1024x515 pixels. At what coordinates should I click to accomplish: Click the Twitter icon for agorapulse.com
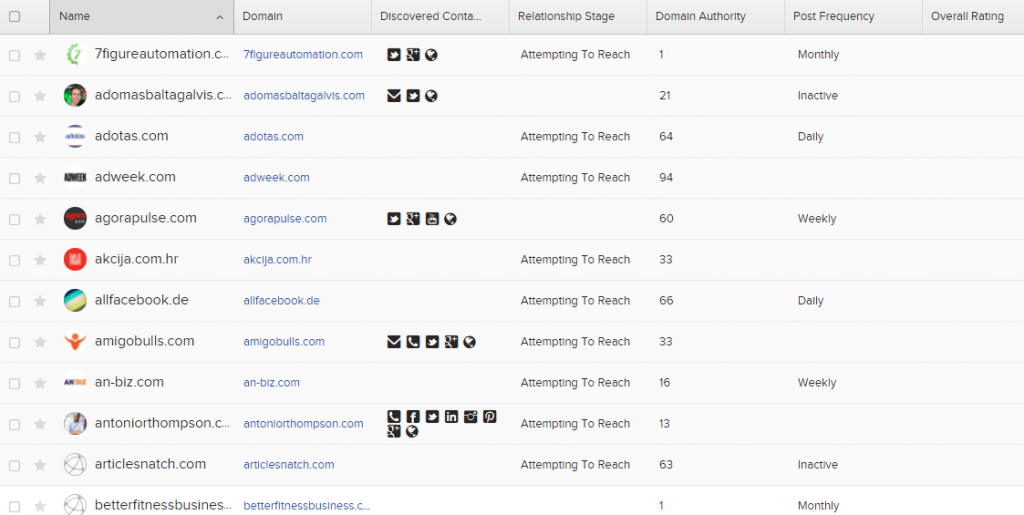(393, 219)
